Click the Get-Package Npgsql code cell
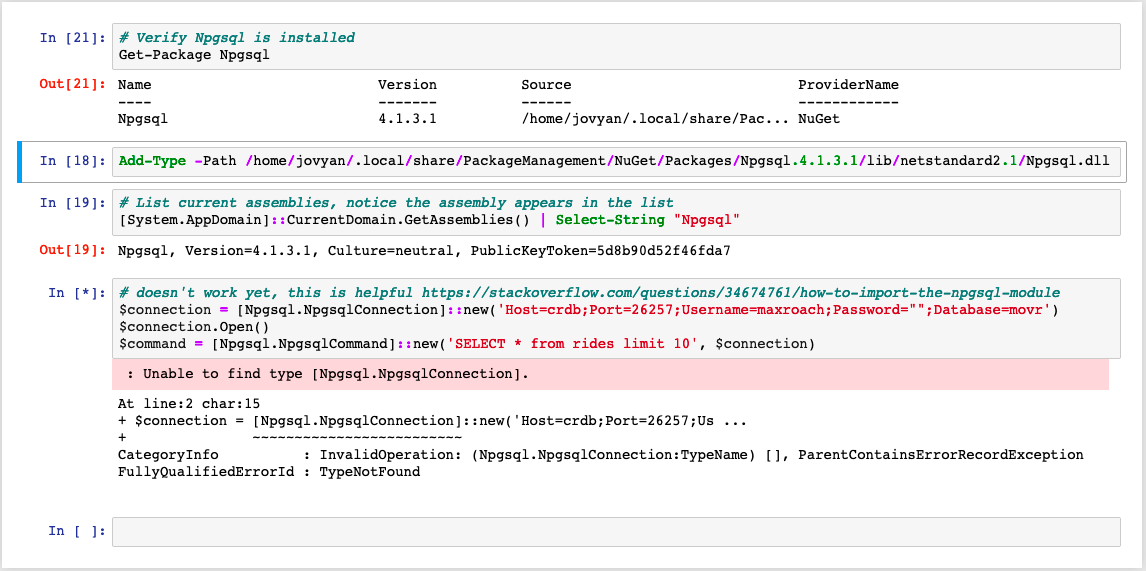1146x571 pixels. click(x=615, y=46)
